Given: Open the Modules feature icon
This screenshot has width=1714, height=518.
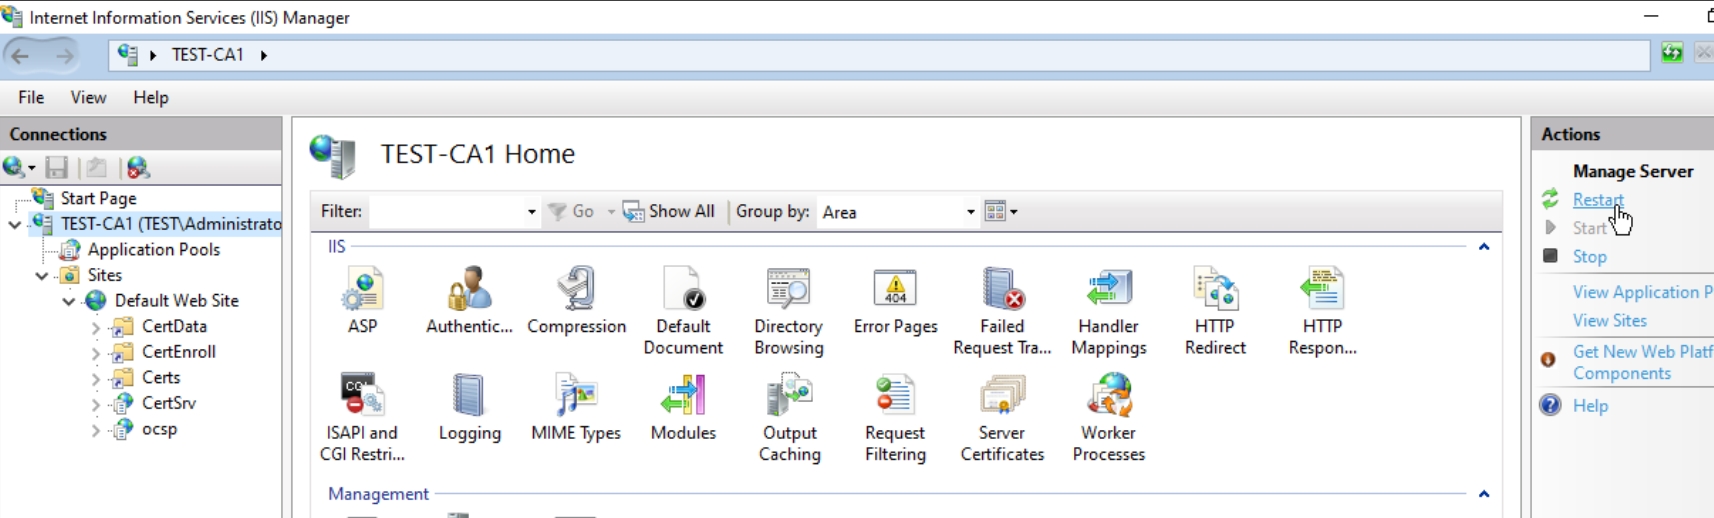Looking at the screenshot, I should coord(683,407).
